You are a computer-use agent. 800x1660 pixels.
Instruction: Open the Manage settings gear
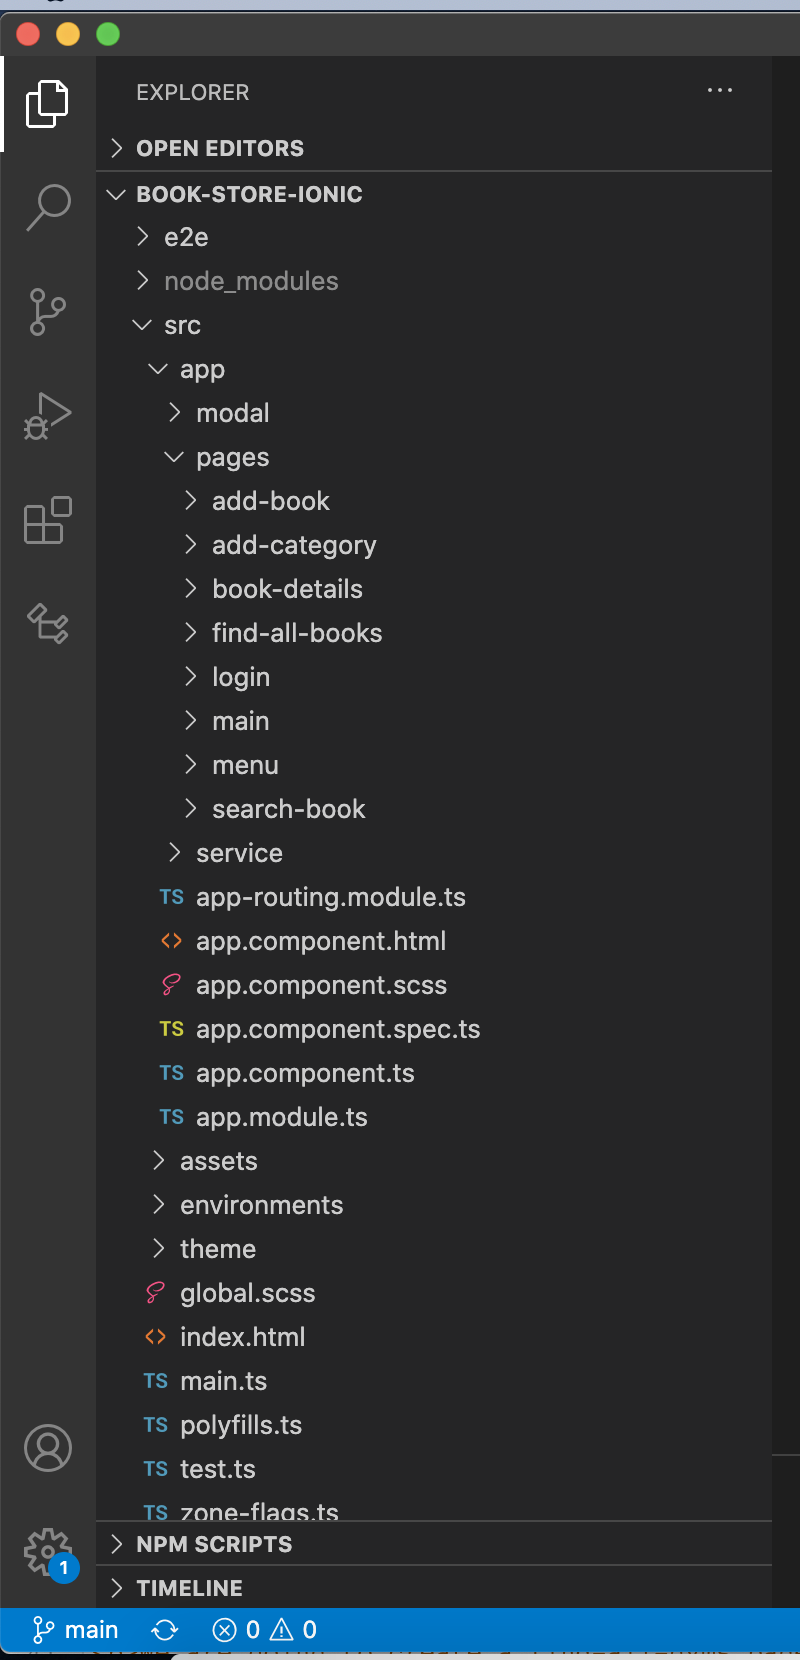click(46, 1552)
